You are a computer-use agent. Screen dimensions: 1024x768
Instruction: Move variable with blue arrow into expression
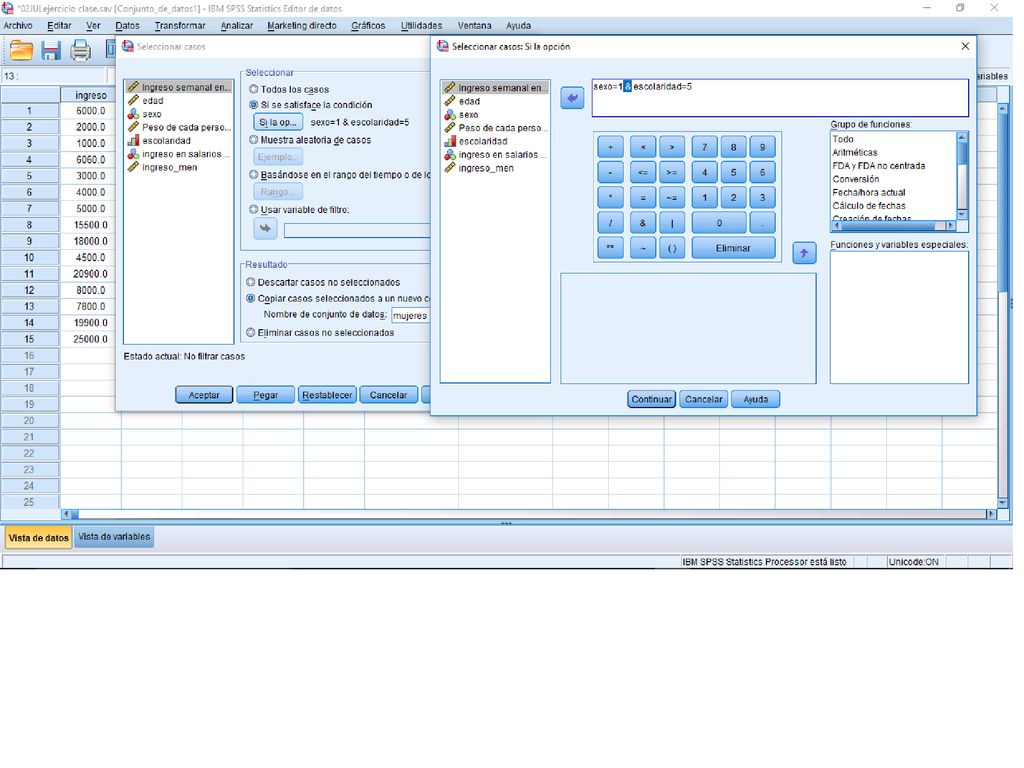click(x=572, y=99)
